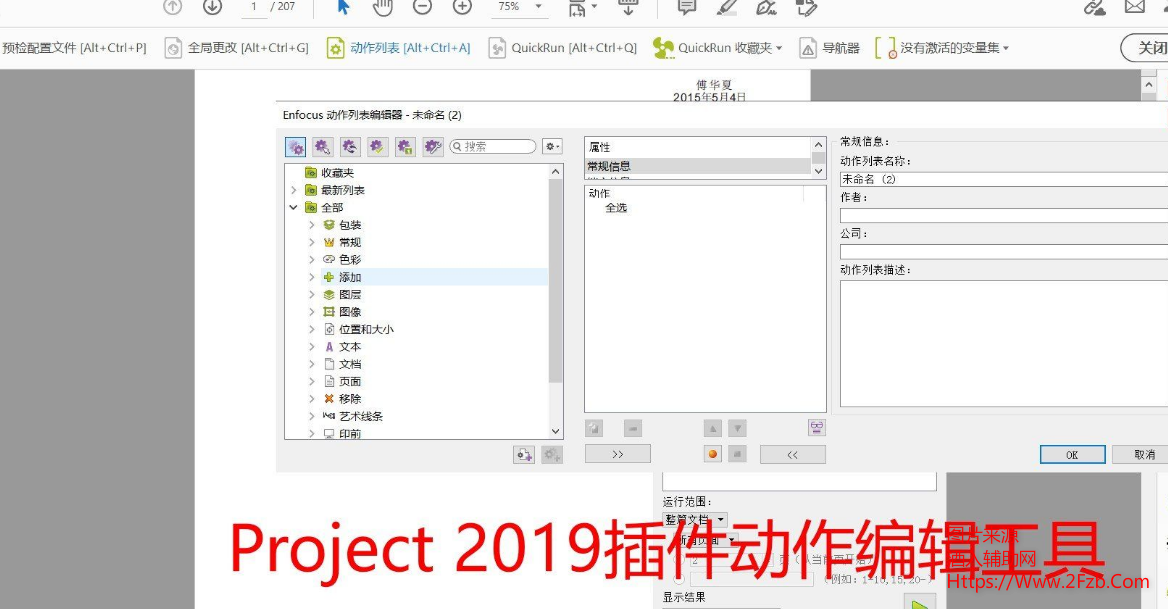Image resolution: width=1168 pixels, height=609 pixels.
Task: Open the 没有激活的变量集 dropdown
Action: coord(942,48)
